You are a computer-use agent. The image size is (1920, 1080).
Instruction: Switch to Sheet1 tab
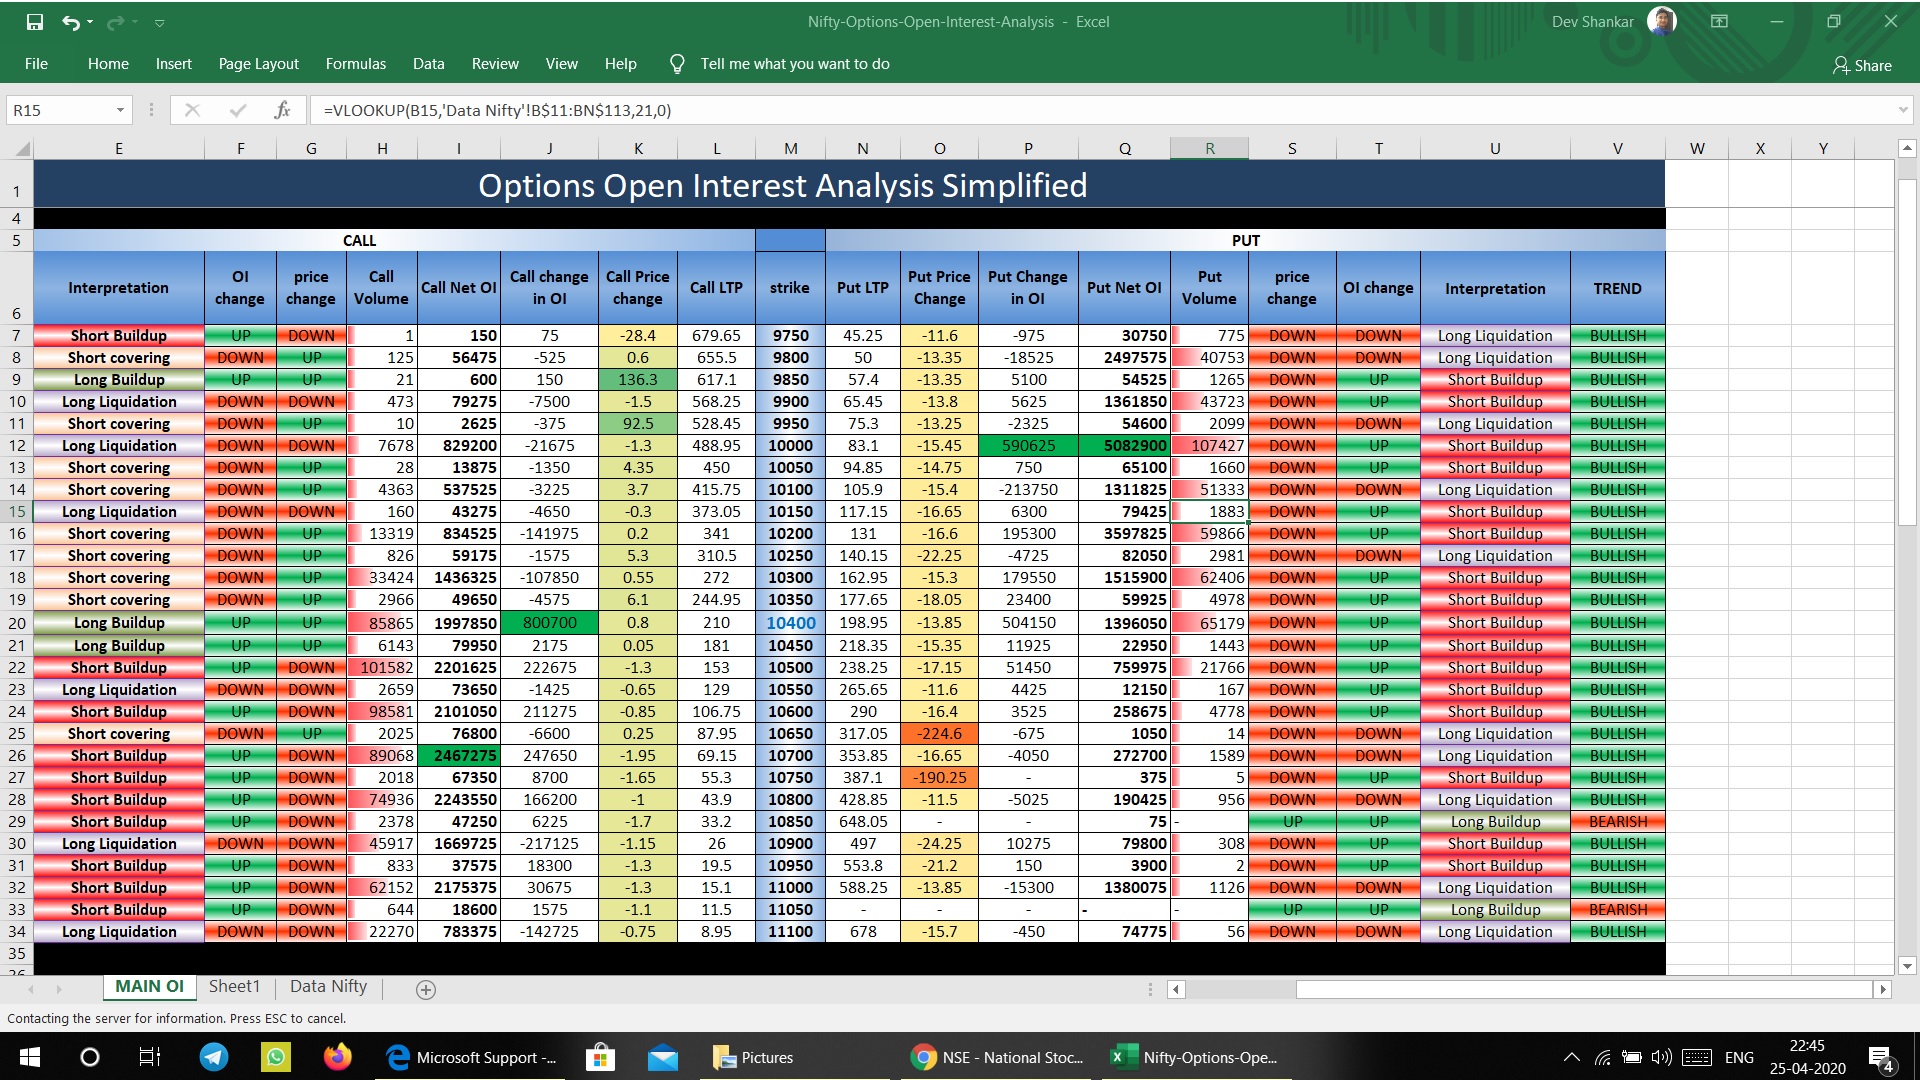click(234, 986)
